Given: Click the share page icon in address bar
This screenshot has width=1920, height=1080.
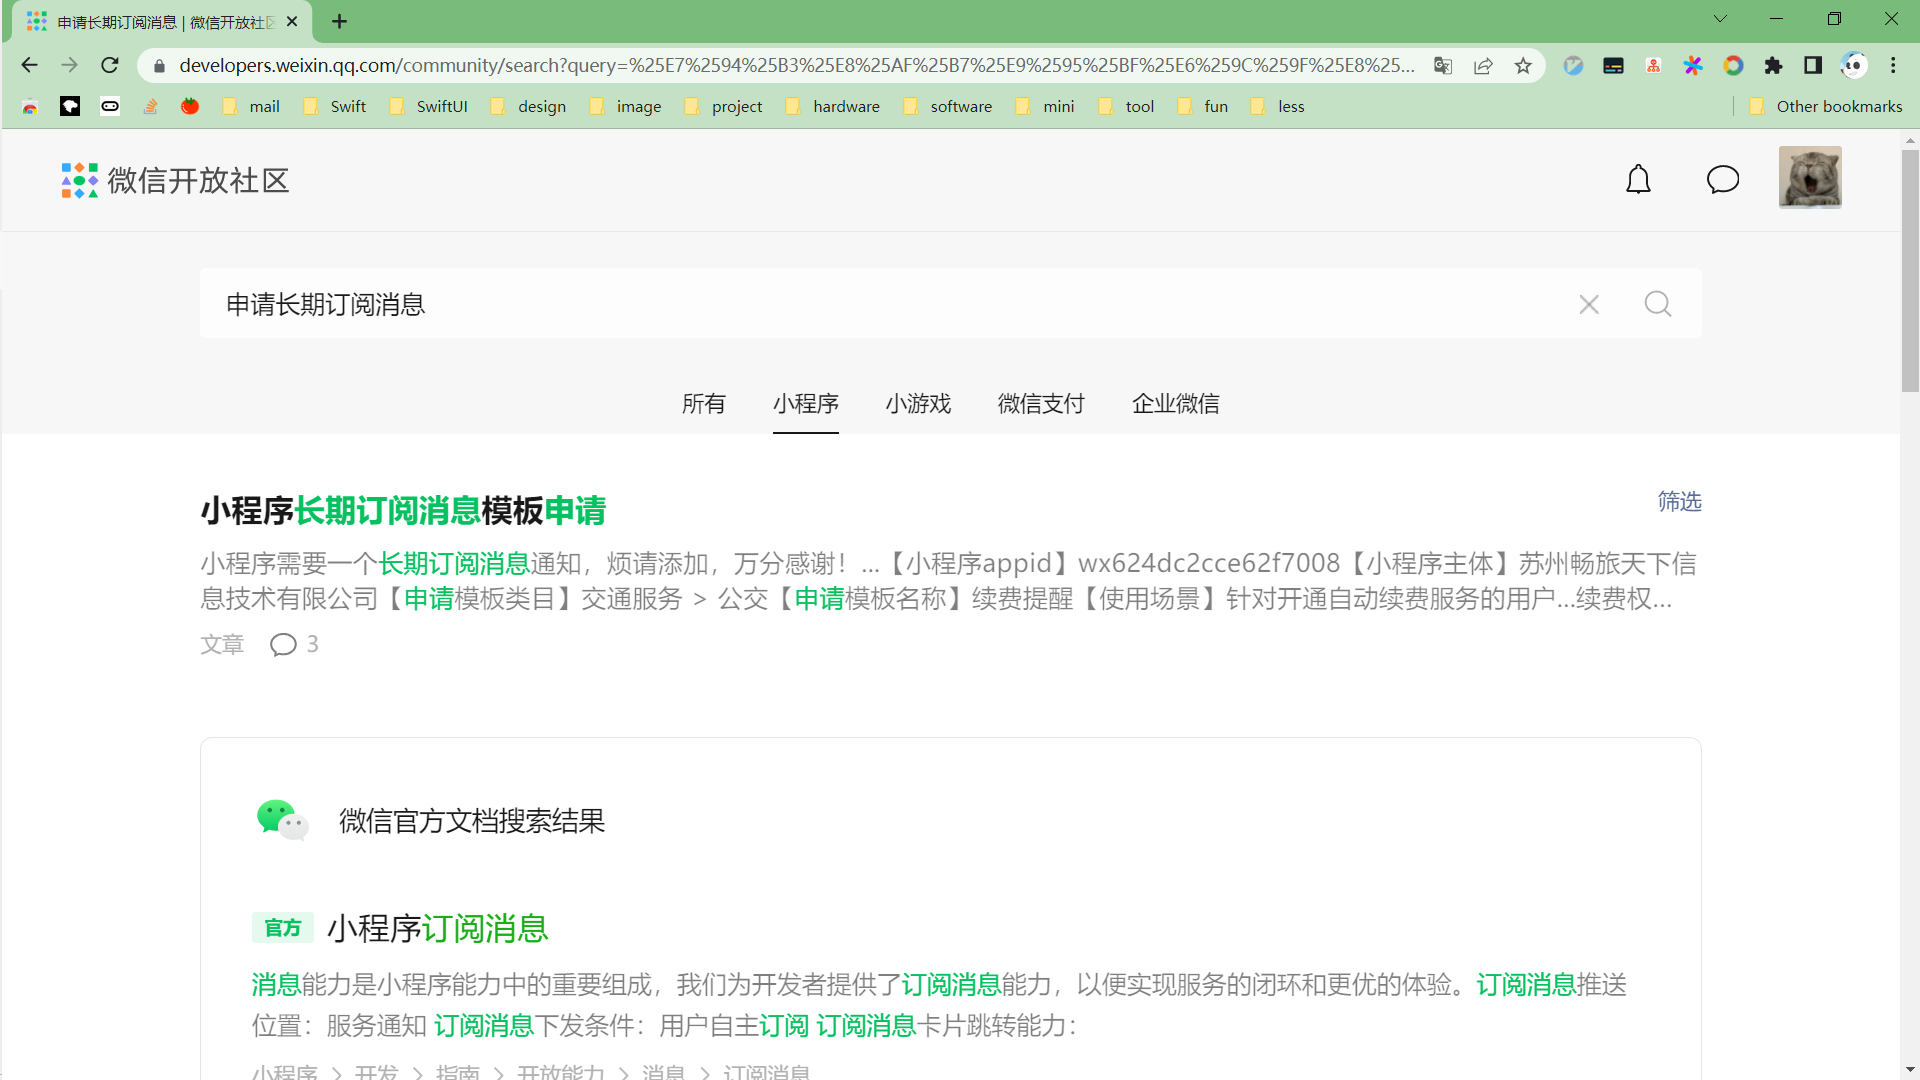Looking at the screenshot, I should tap(1483, 66).
